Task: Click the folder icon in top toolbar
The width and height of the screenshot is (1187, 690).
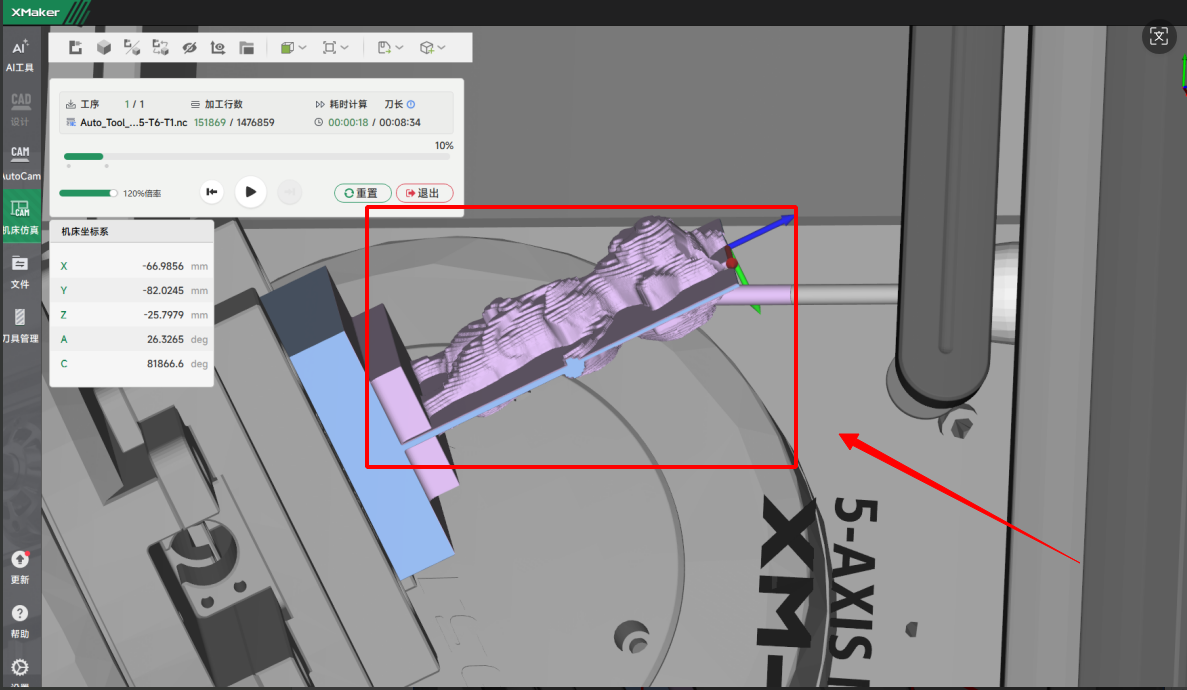Action: click(247, 47)
